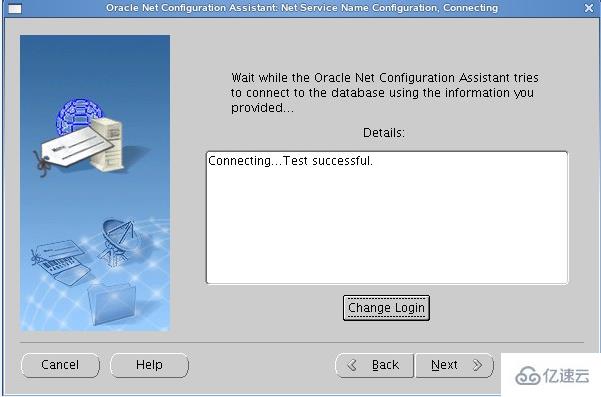Click the 'Wait while the Oracle Net' instruction text
Viewport: 601px width, 397px height.
pyautogui.click(x=384, y=93)
